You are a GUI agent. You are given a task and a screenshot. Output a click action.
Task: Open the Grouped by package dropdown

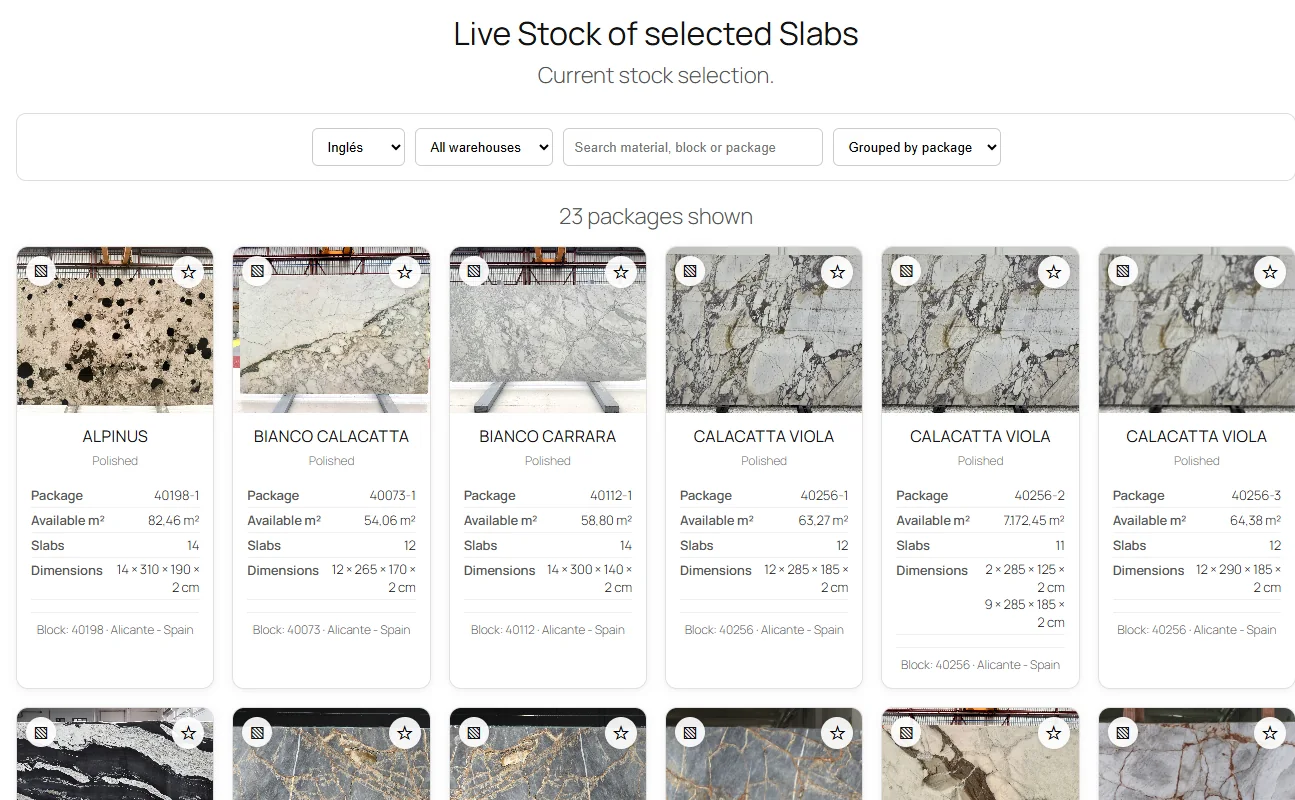click(917, 147)
